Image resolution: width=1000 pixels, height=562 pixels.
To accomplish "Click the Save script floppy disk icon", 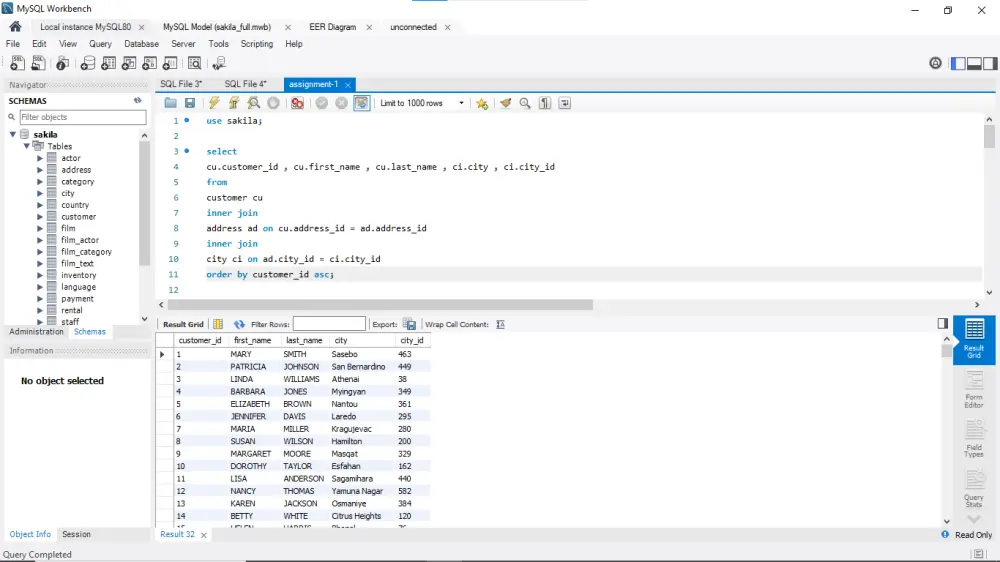I will click(x=189, y=103).
